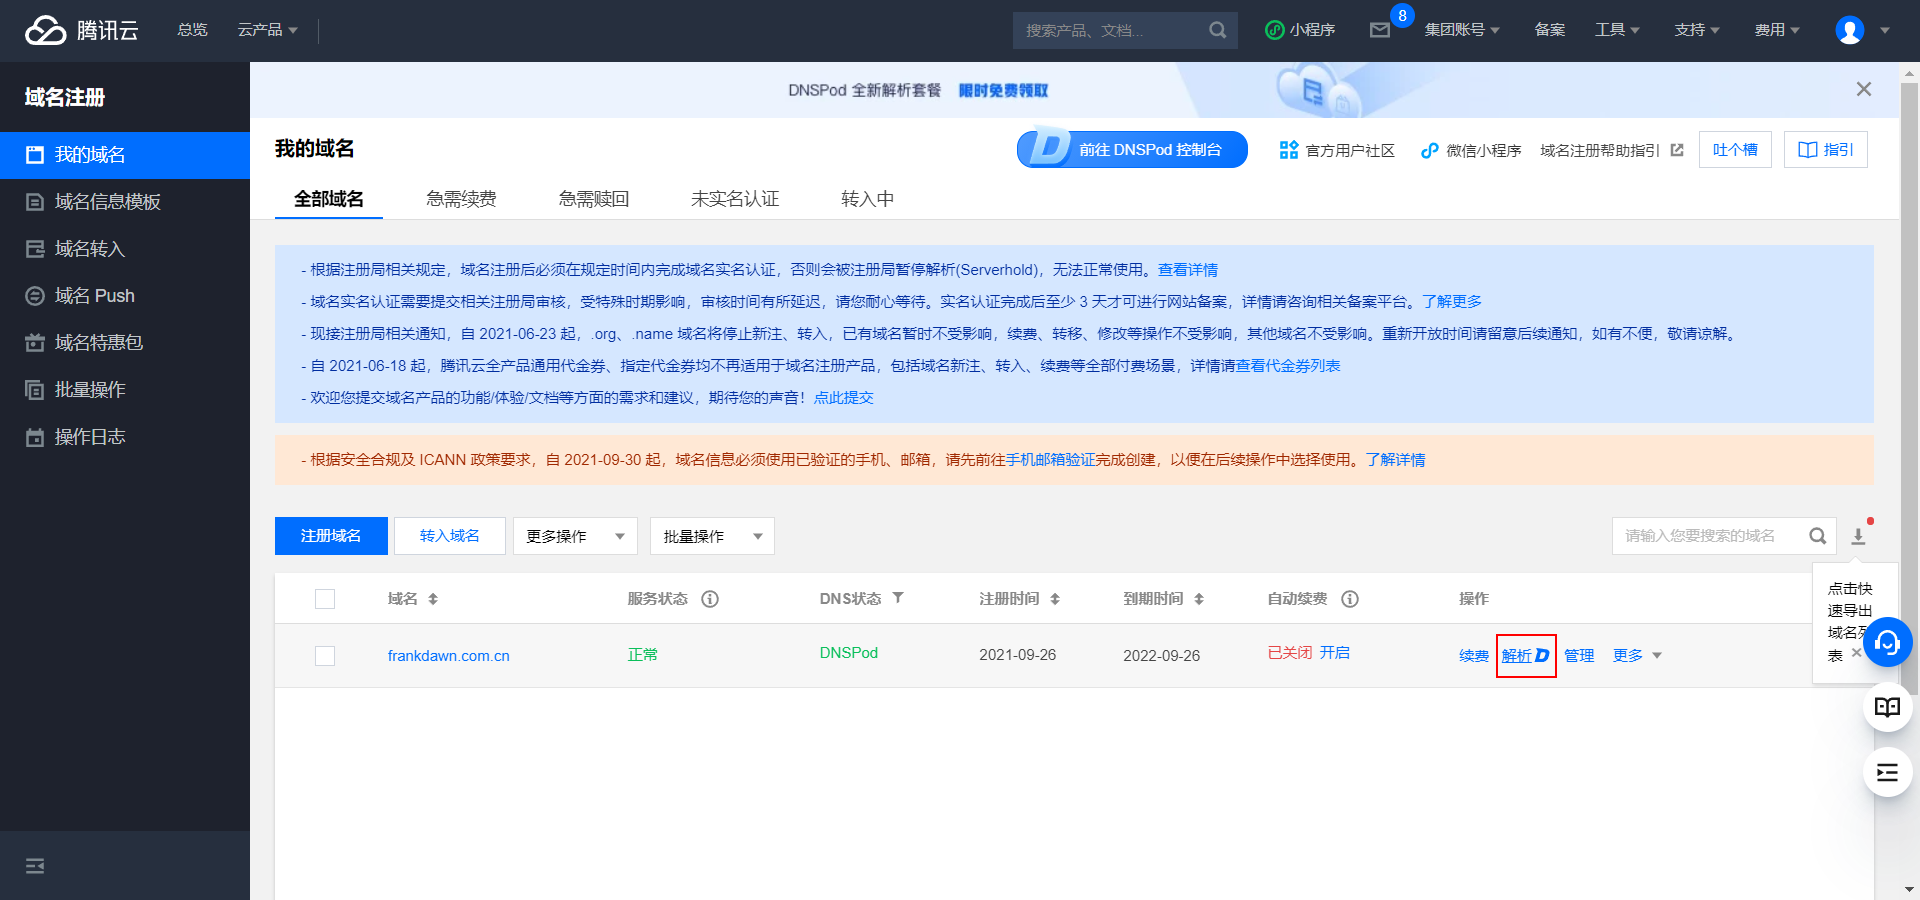Open 微信小程序 link
1920x900 pixels.
click(x=1471, y=150)
